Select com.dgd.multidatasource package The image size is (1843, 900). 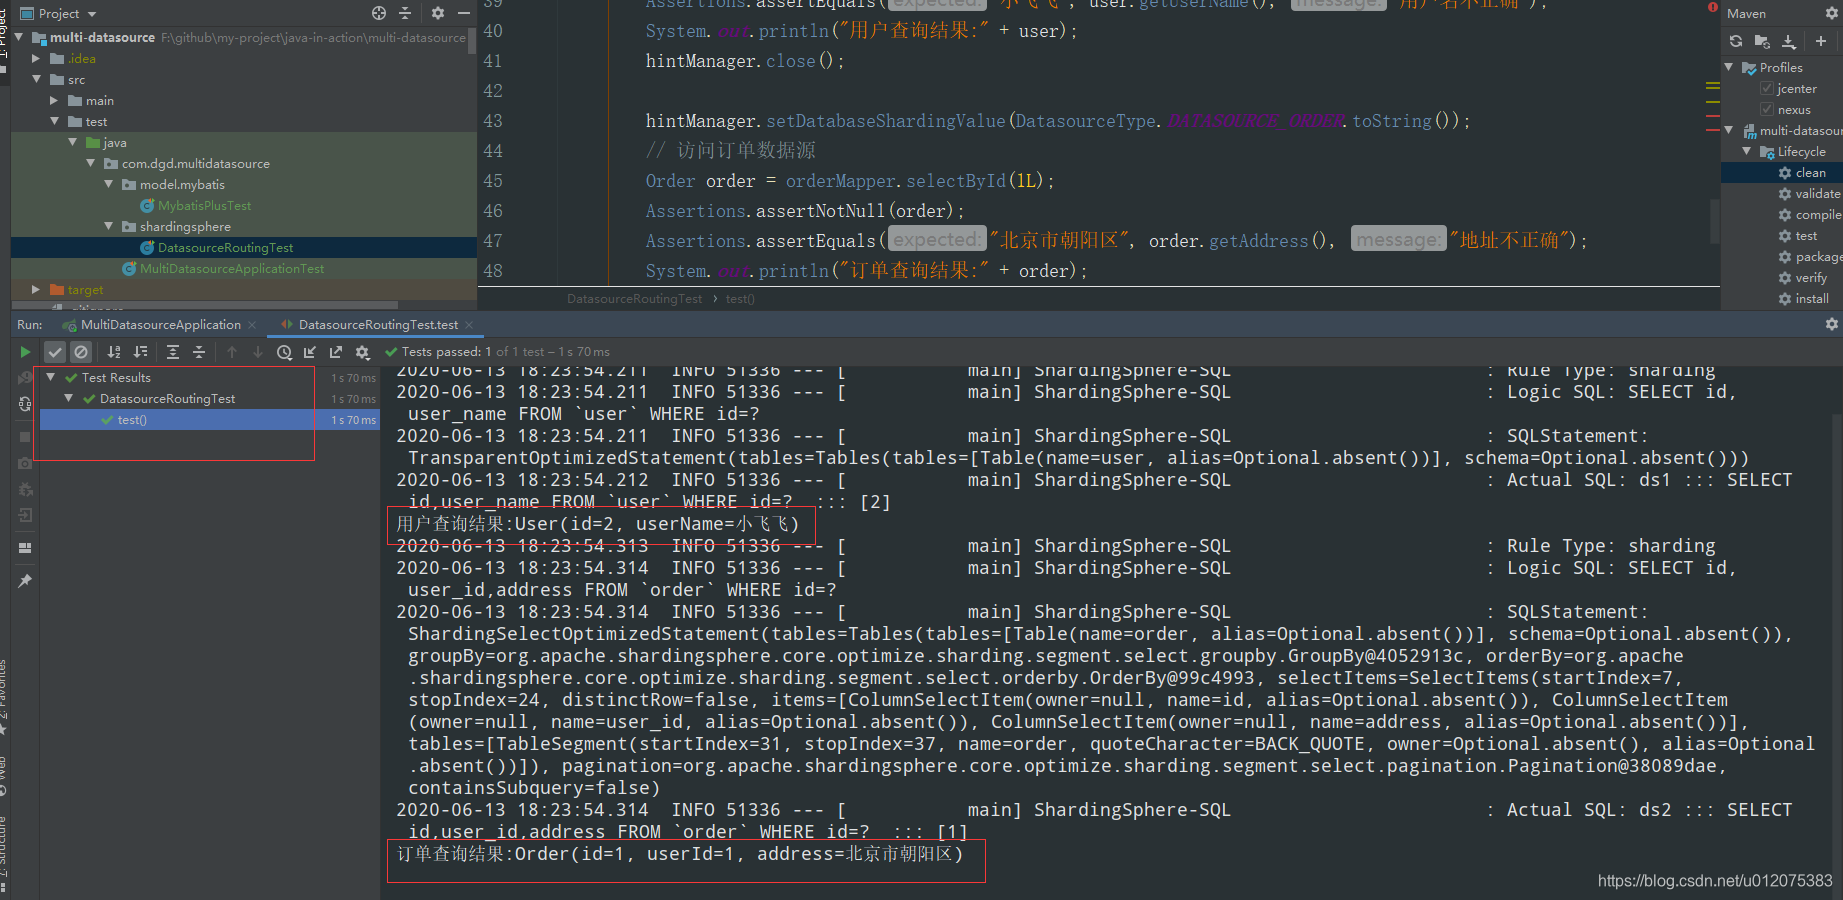pos(195,164)
